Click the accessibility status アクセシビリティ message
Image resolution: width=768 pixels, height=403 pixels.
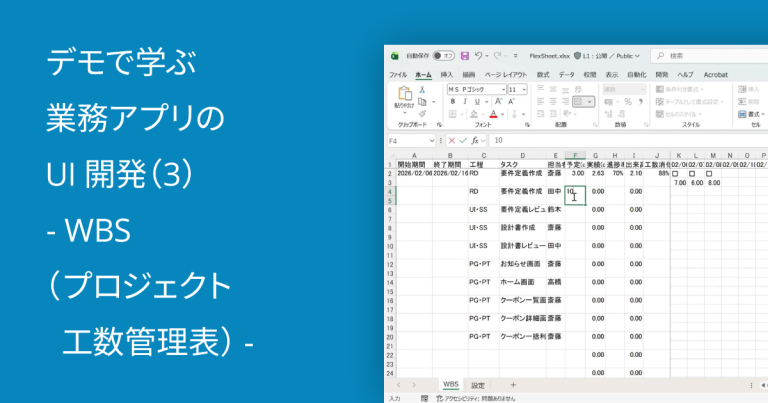tap(476, 399)
